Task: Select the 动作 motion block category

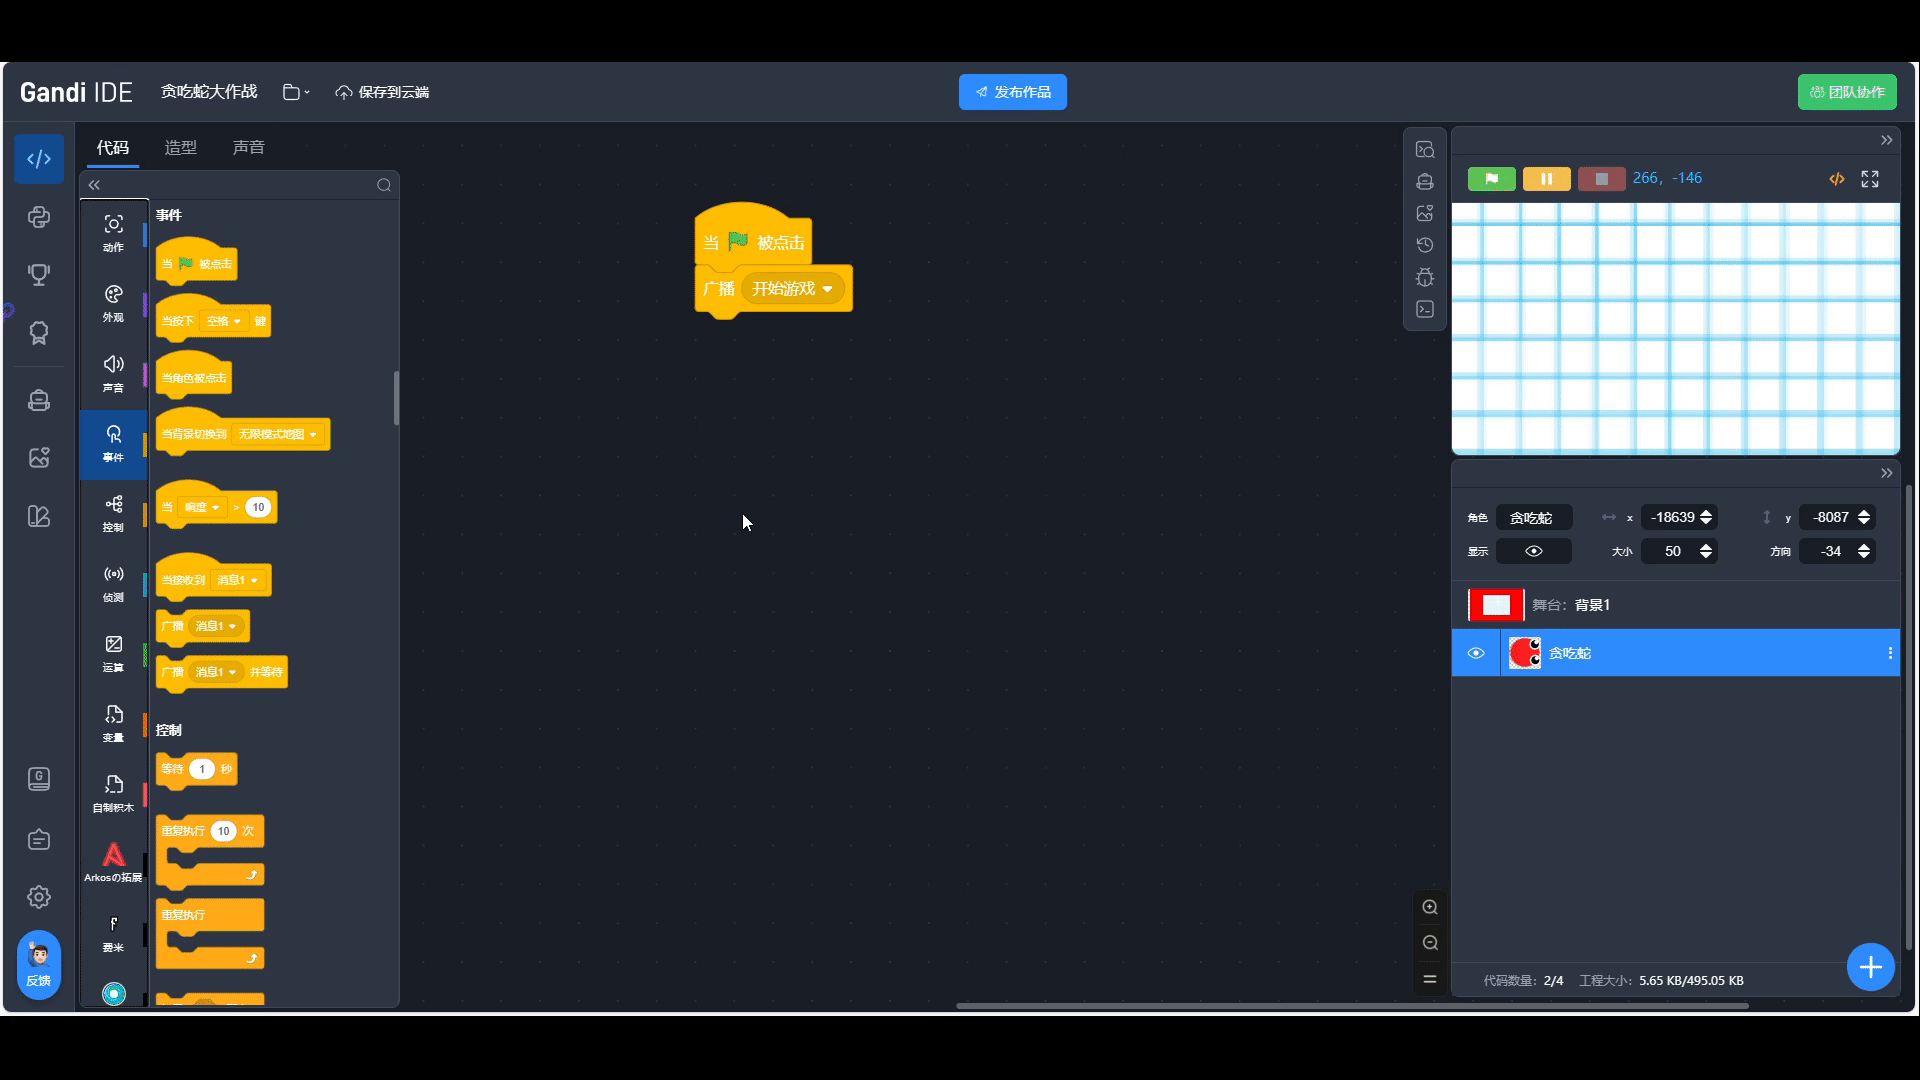Action: (113, 234)
